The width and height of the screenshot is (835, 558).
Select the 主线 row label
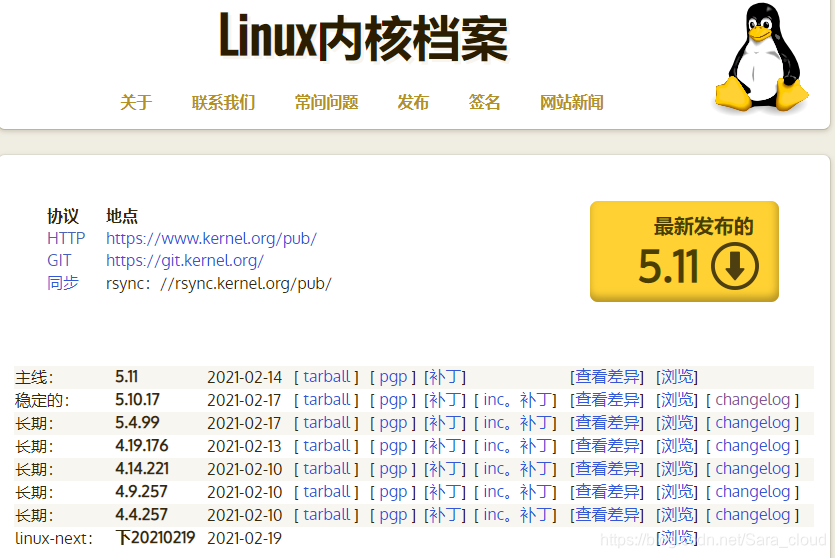pyautogui.click(x=34, y=378)
